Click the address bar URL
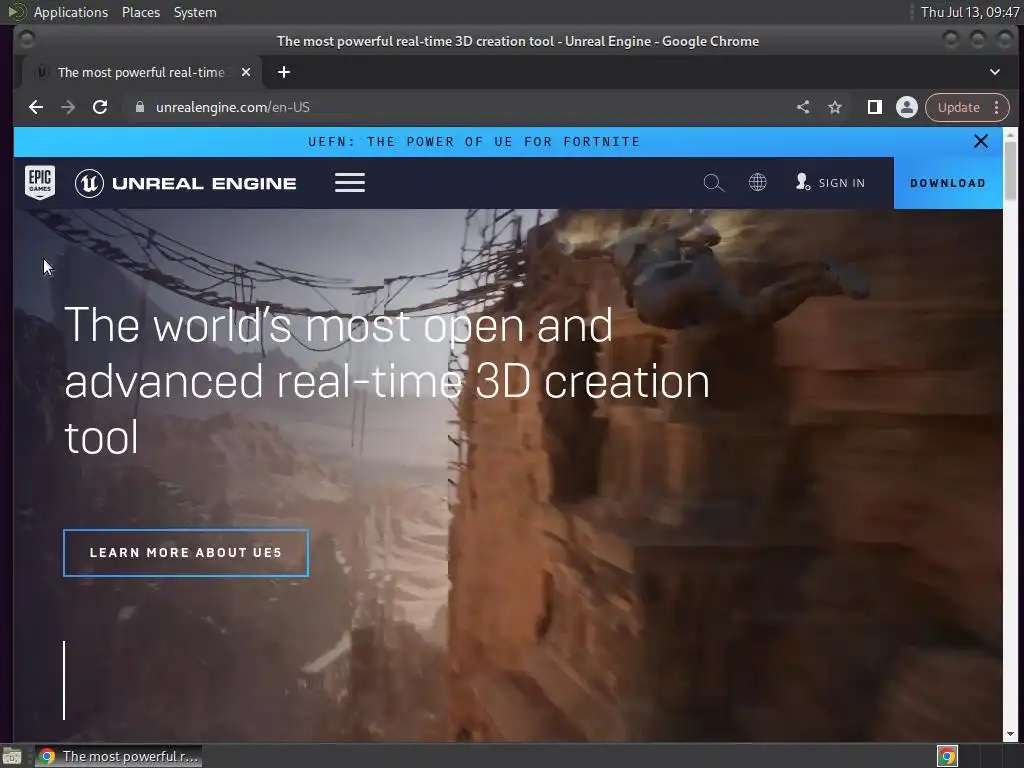This screenshot has height=768, width=1024. 232,107
